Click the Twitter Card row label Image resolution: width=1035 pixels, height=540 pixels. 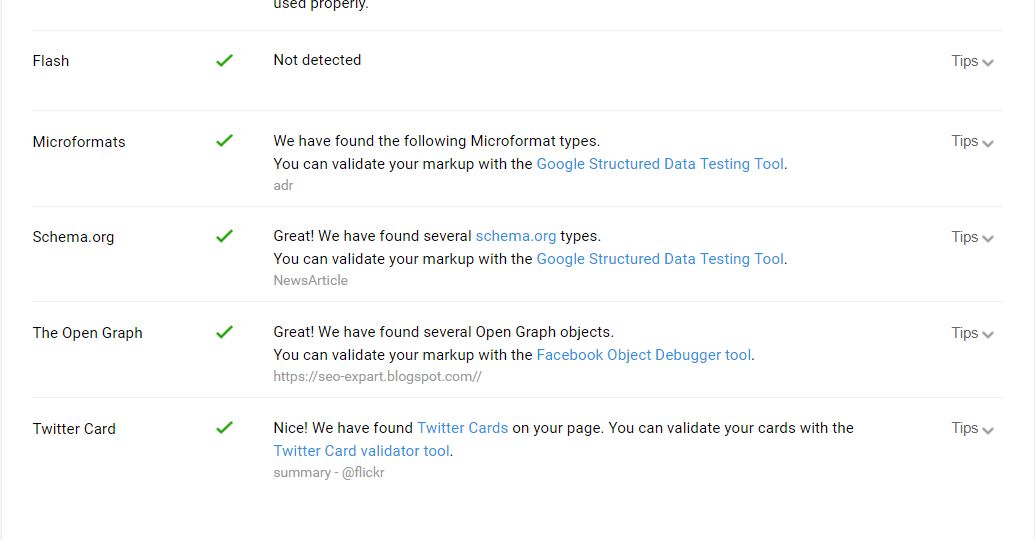click(74, 429)
